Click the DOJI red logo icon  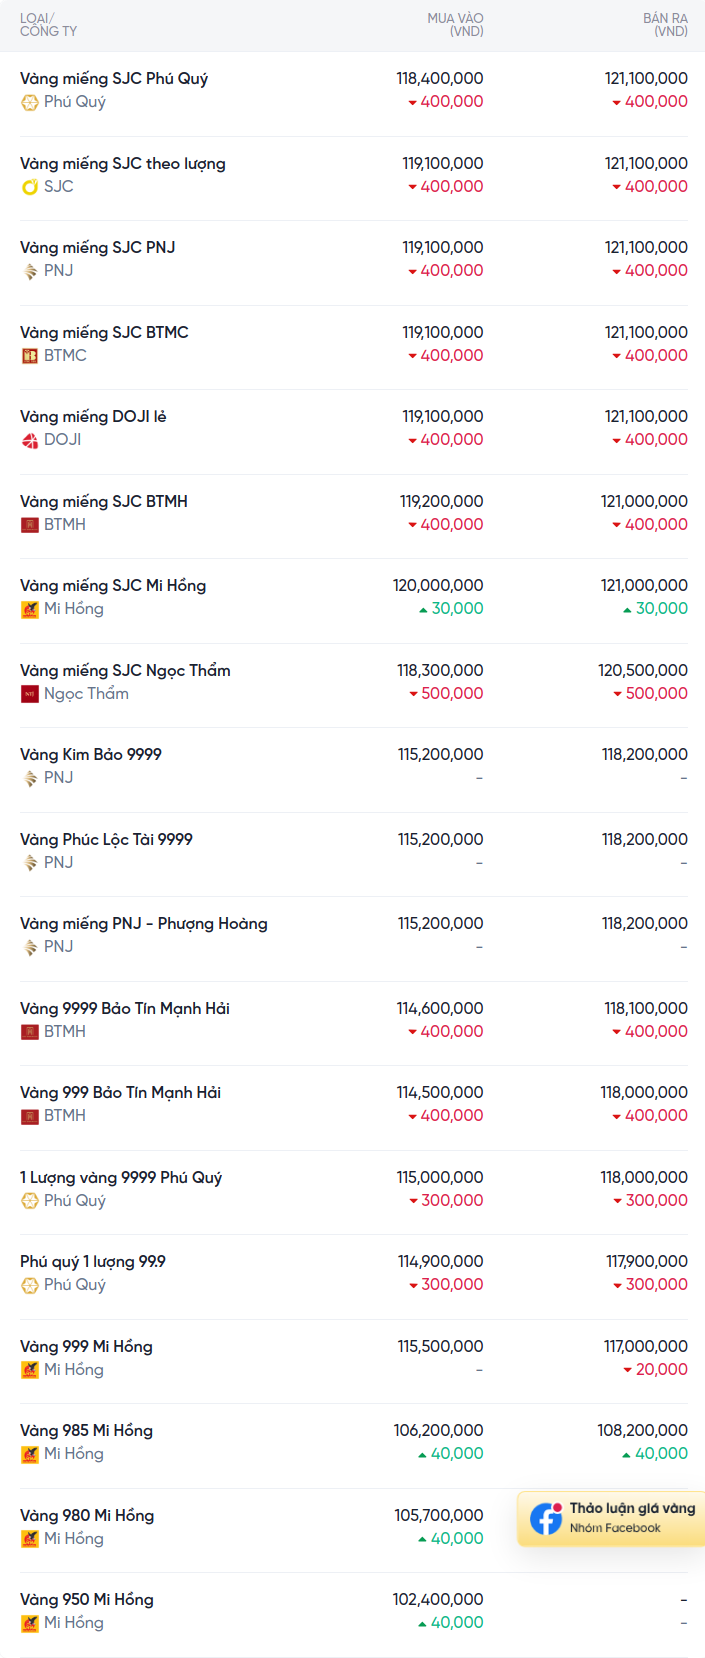pos(30,440)
